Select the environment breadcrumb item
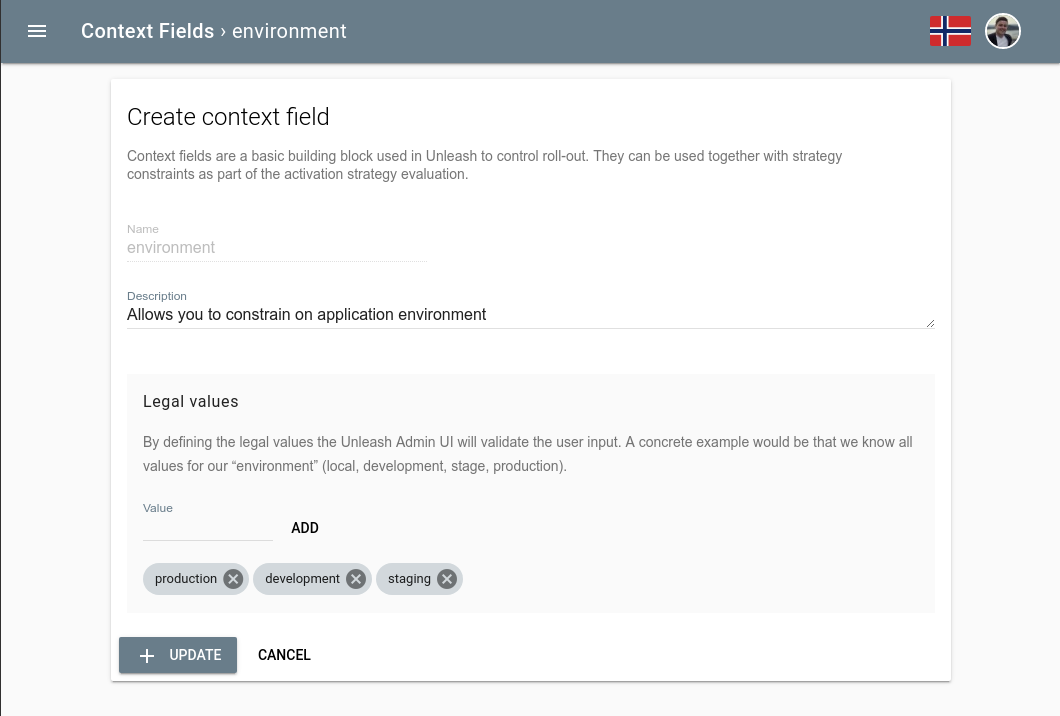The image size is (1060, 716). 289,31
